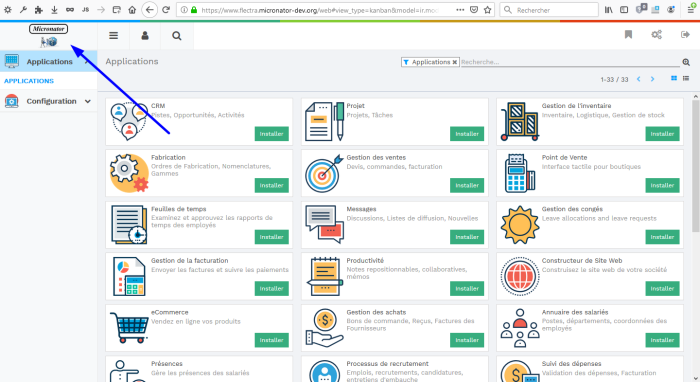Install Gestion de l'inventaire

click(662, 134)
